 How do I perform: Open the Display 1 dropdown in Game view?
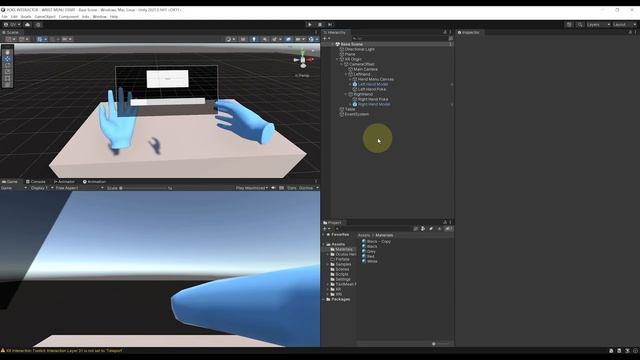[42, 188]
